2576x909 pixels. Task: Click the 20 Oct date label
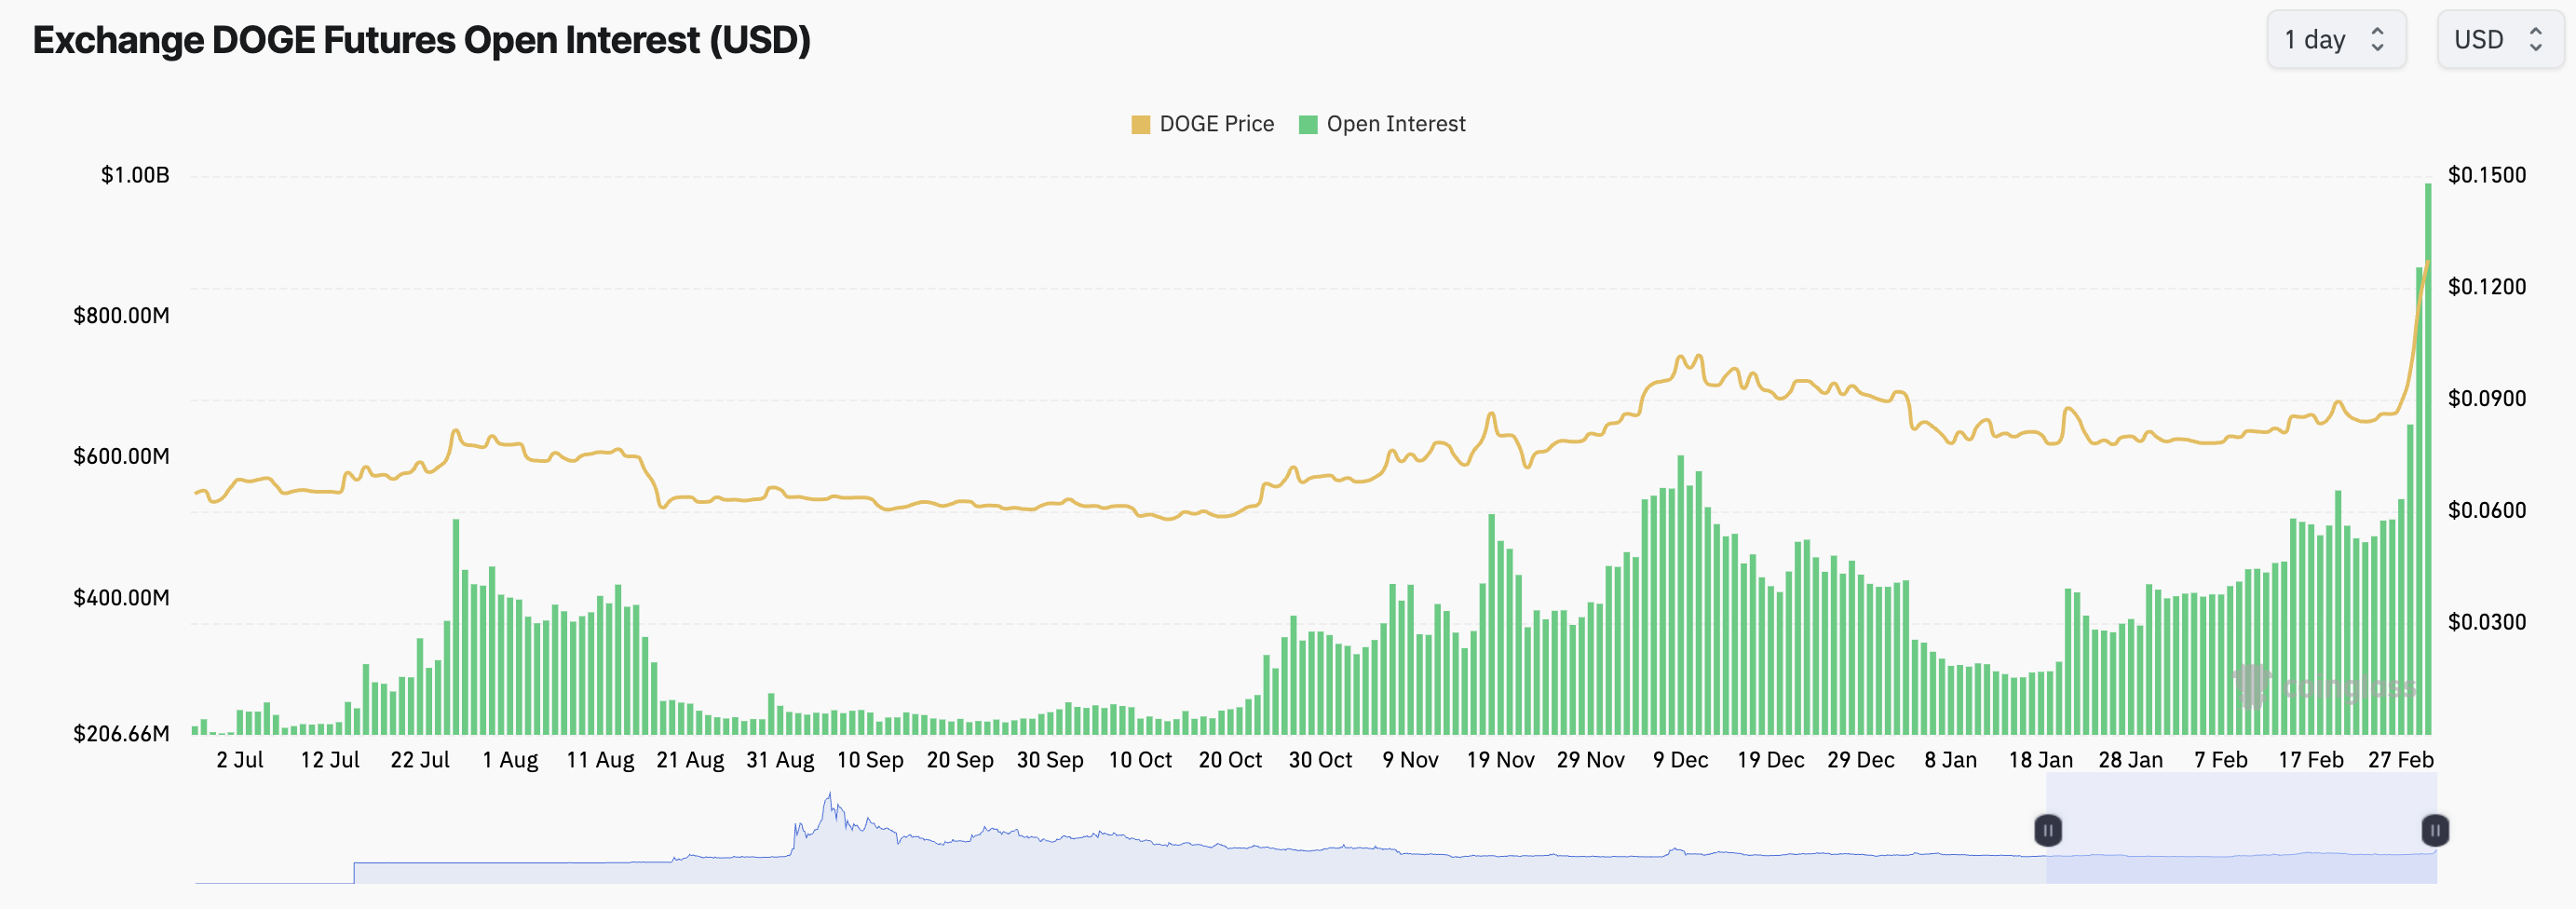[1230, 760]
